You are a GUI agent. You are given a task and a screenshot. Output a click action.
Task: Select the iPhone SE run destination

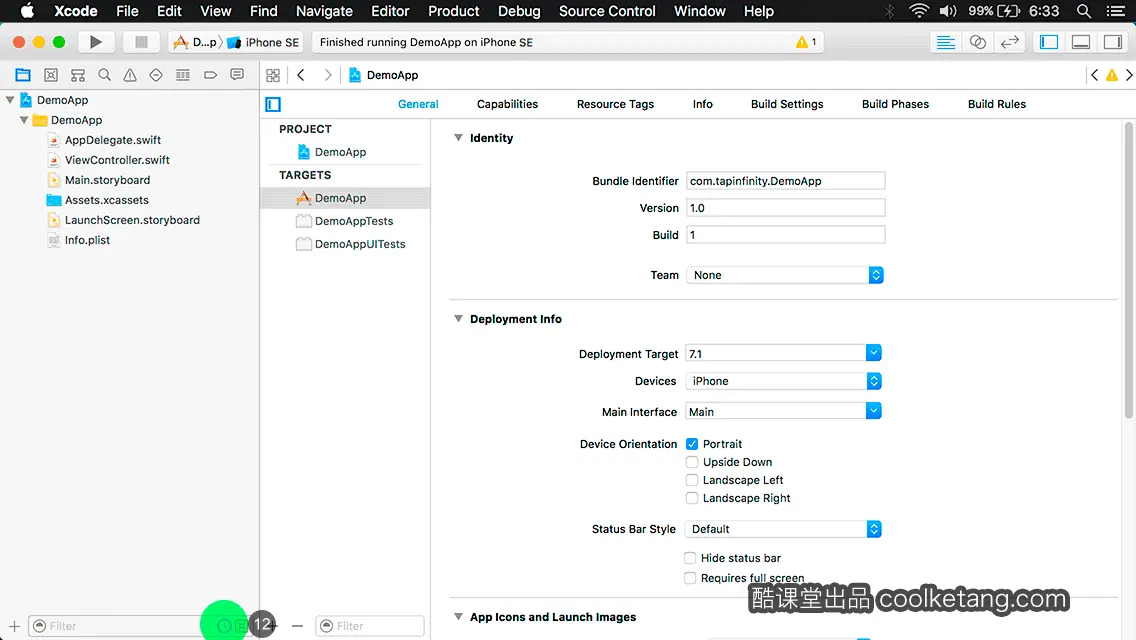tap(263, 42)
